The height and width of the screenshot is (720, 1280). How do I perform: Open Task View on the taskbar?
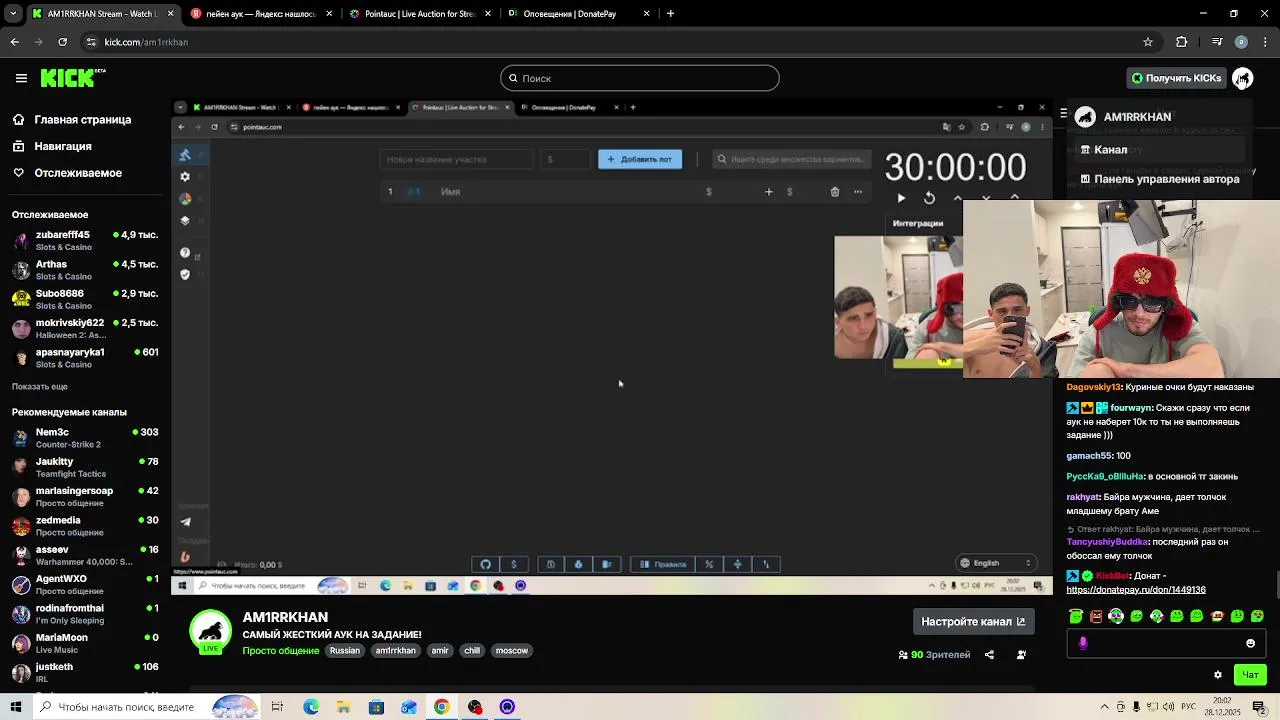click(277, 707)
